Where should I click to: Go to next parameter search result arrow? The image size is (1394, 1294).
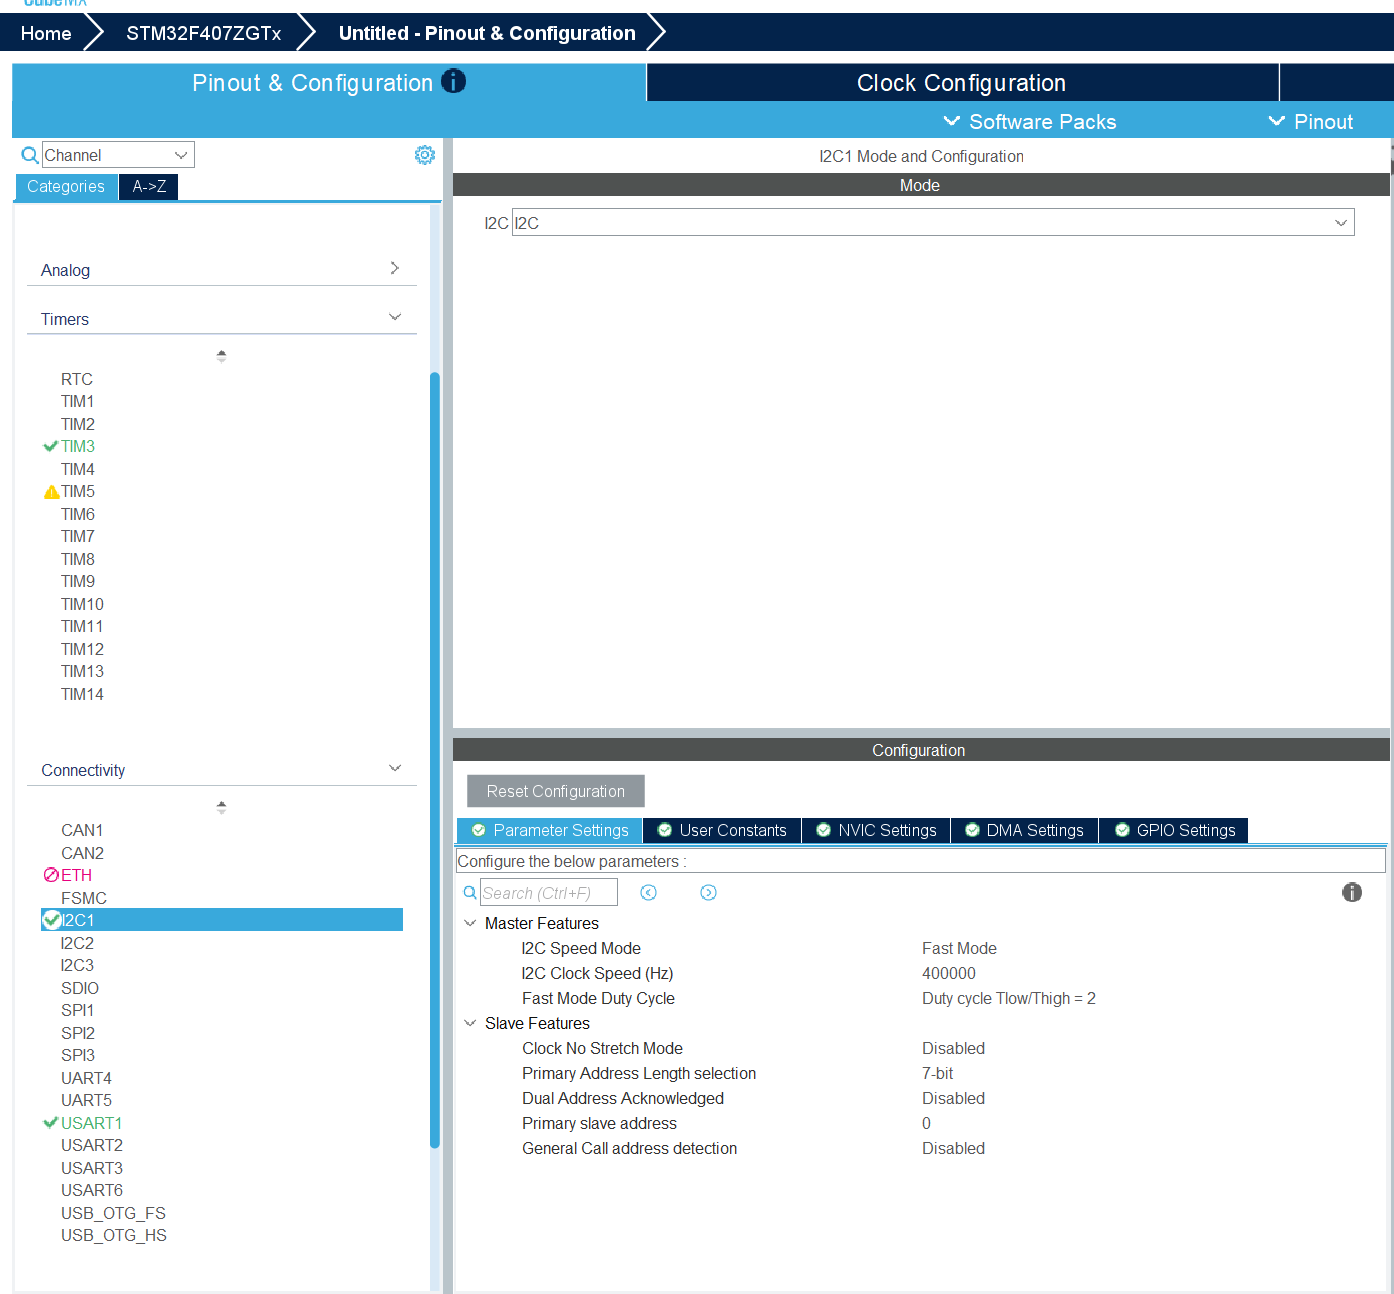click(708, 893)
